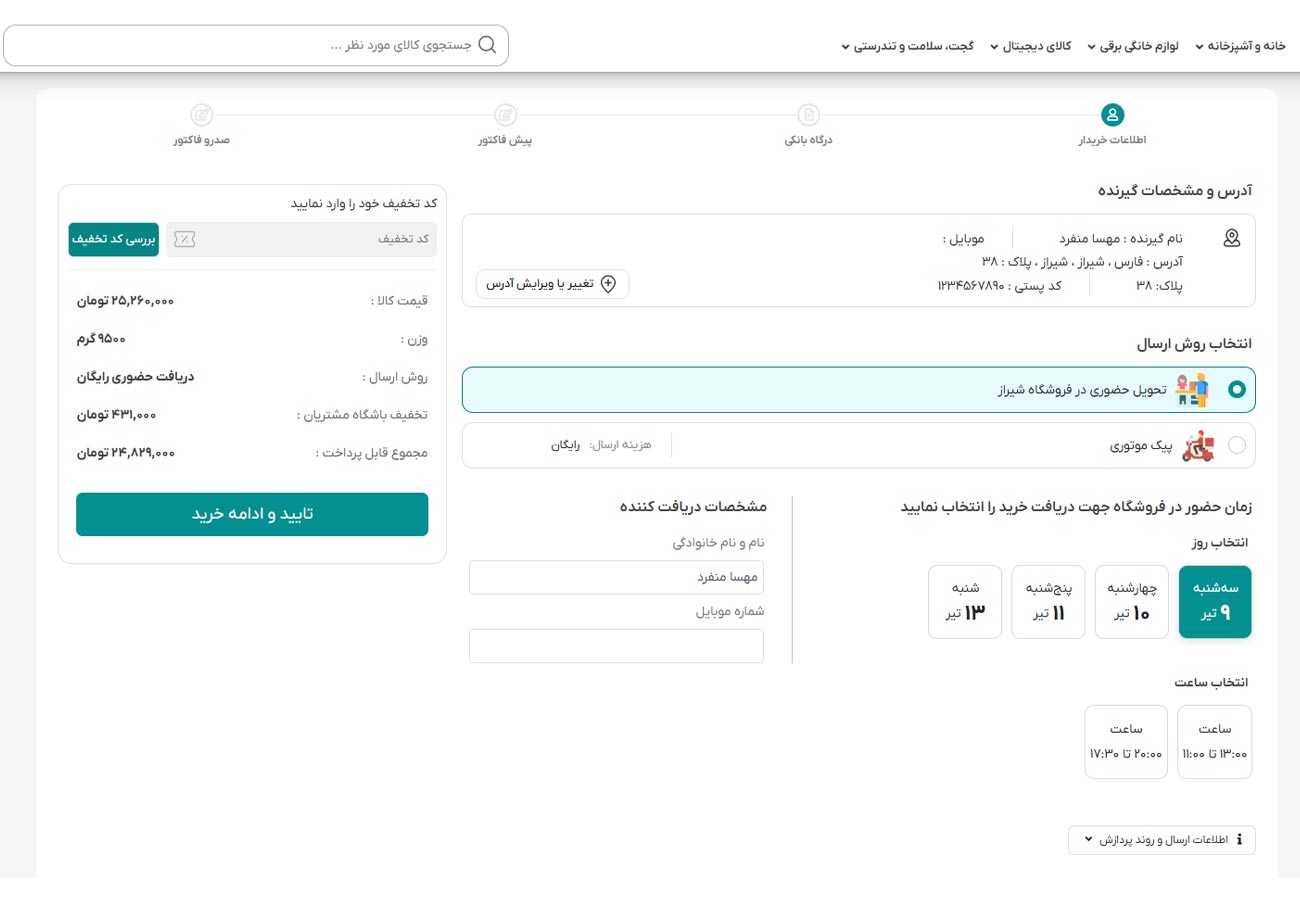The height and width of the screenshot is (900, 1300).
Task: Click the دریافت حضوری رایگان shipping value
Action: (x=136, y=377)
